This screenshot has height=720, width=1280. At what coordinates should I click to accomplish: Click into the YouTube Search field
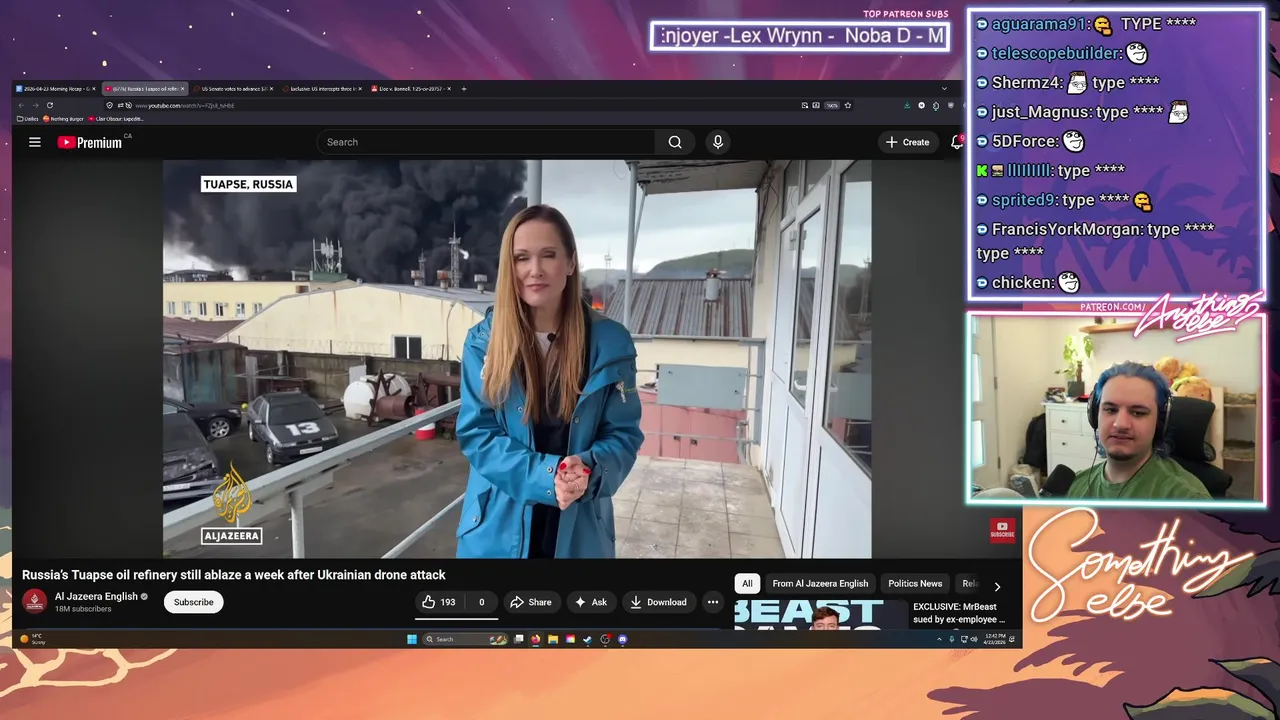(486, 142)
